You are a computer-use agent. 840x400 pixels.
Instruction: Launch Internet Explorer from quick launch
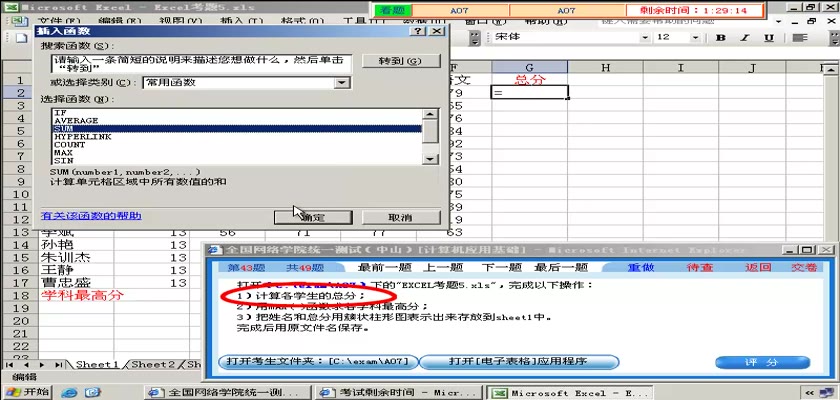click(x=69, y=393)
